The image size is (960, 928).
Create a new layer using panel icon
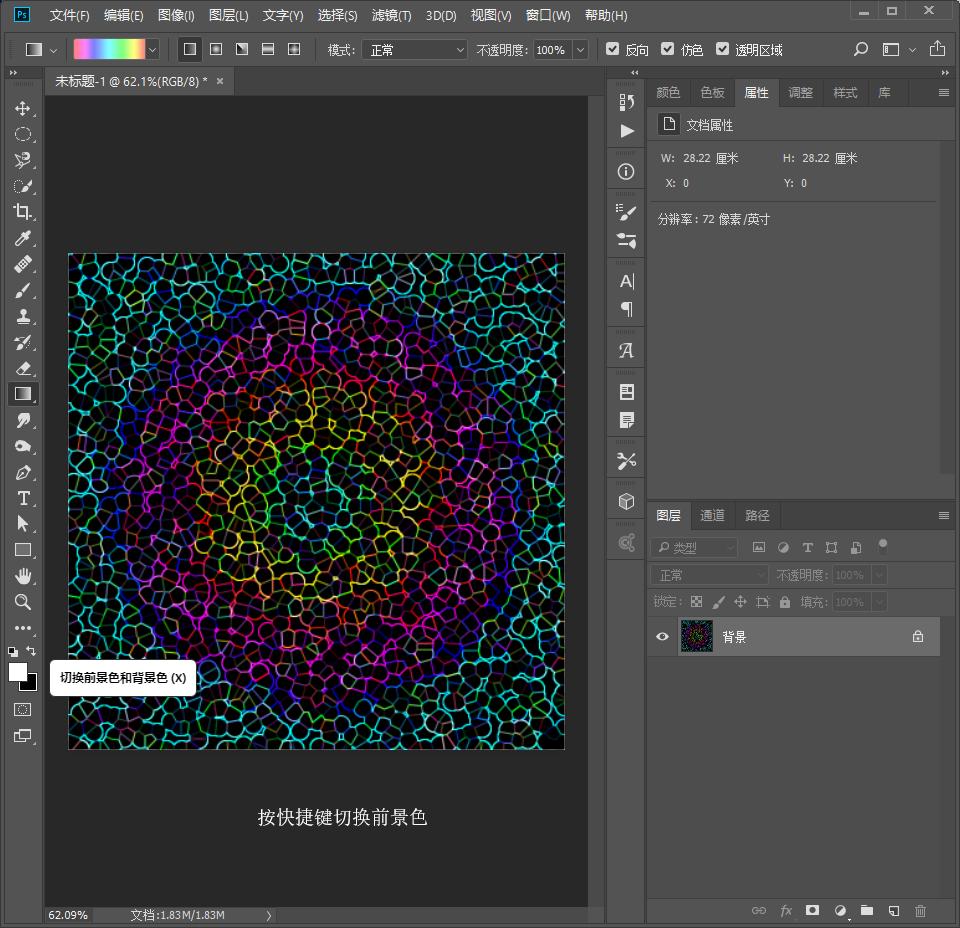click(894, 911)
